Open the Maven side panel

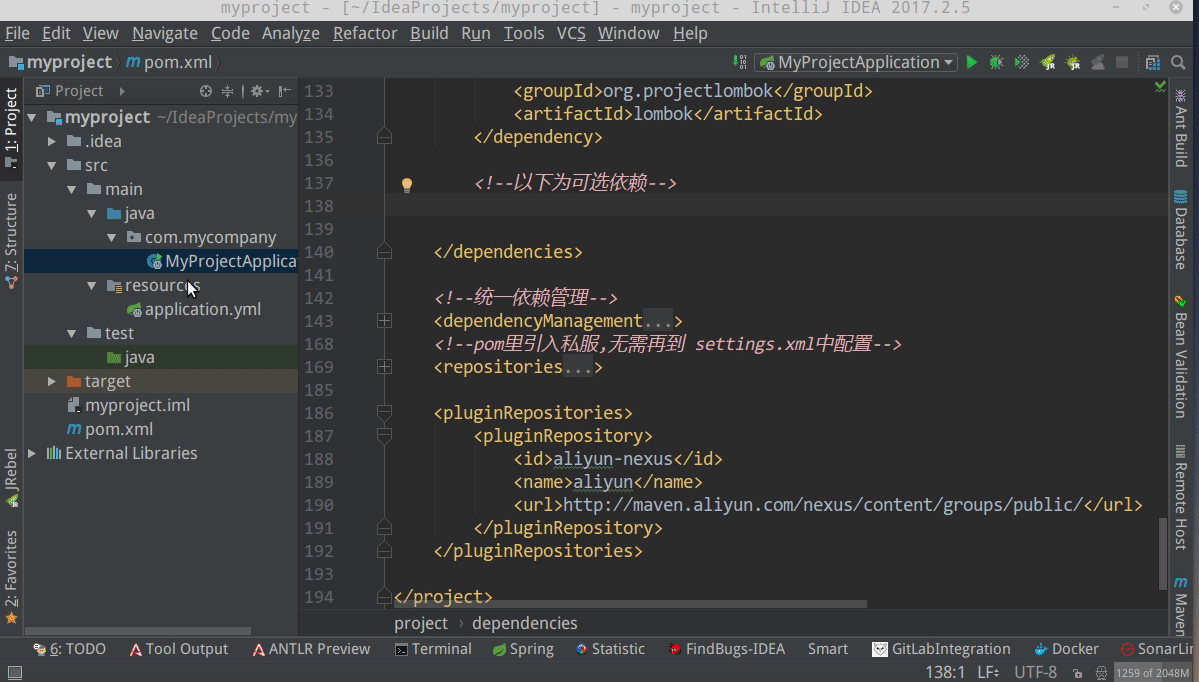[x=1181, y=606]
